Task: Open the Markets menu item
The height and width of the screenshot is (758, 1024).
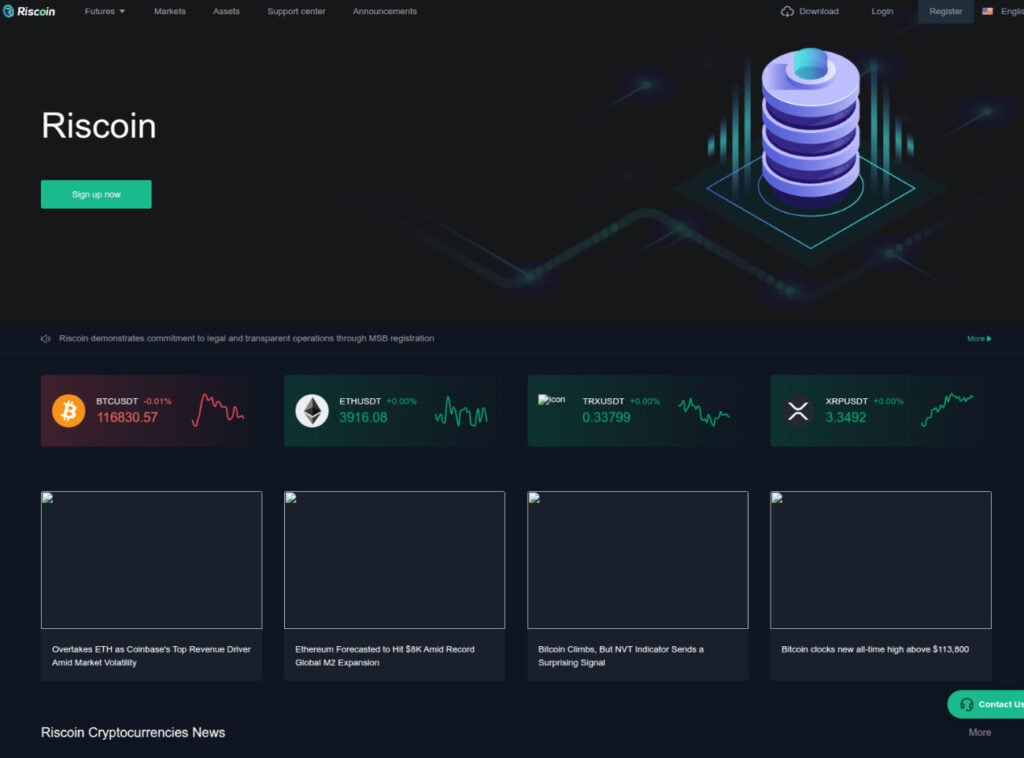Action: click(169, 11)
